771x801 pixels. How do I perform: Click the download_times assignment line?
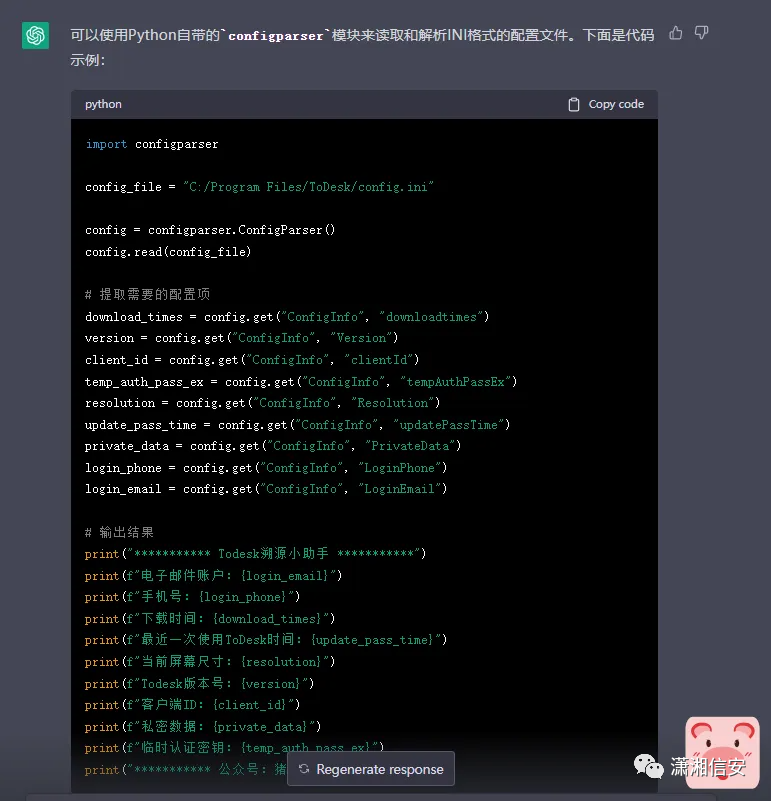tap(287, 317)
